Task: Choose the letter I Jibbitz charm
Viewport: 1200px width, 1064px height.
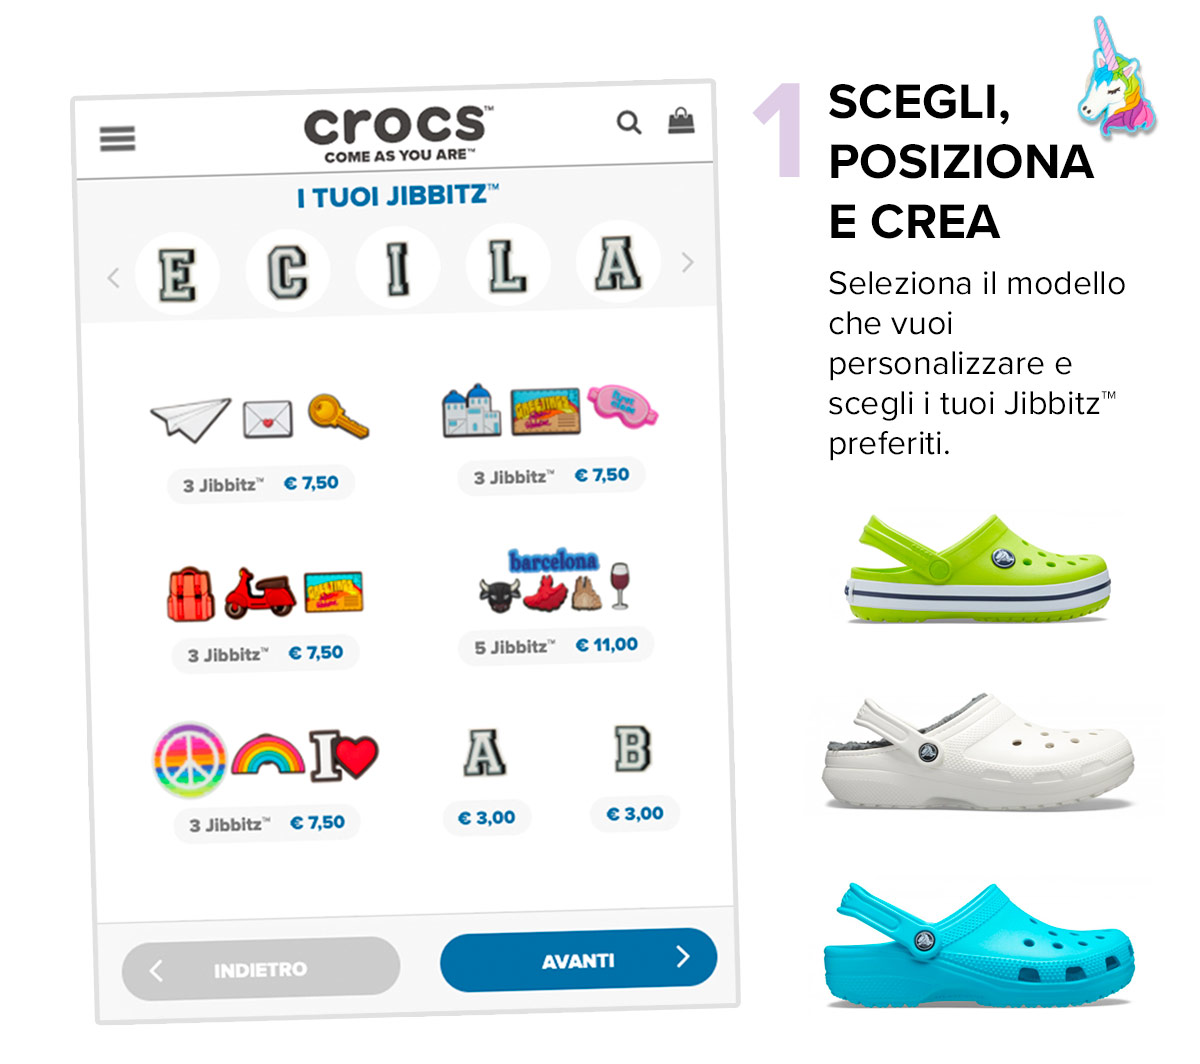Action: point(398,267)
